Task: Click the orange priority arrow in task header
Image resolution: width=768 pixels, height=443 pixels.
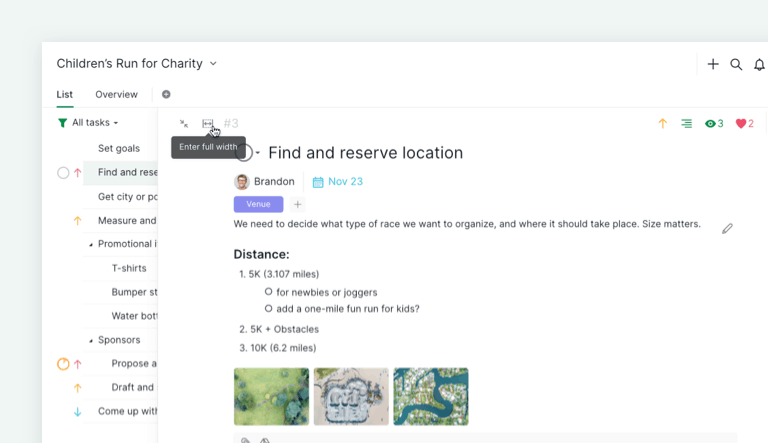Action: click(x=663, y=123)
